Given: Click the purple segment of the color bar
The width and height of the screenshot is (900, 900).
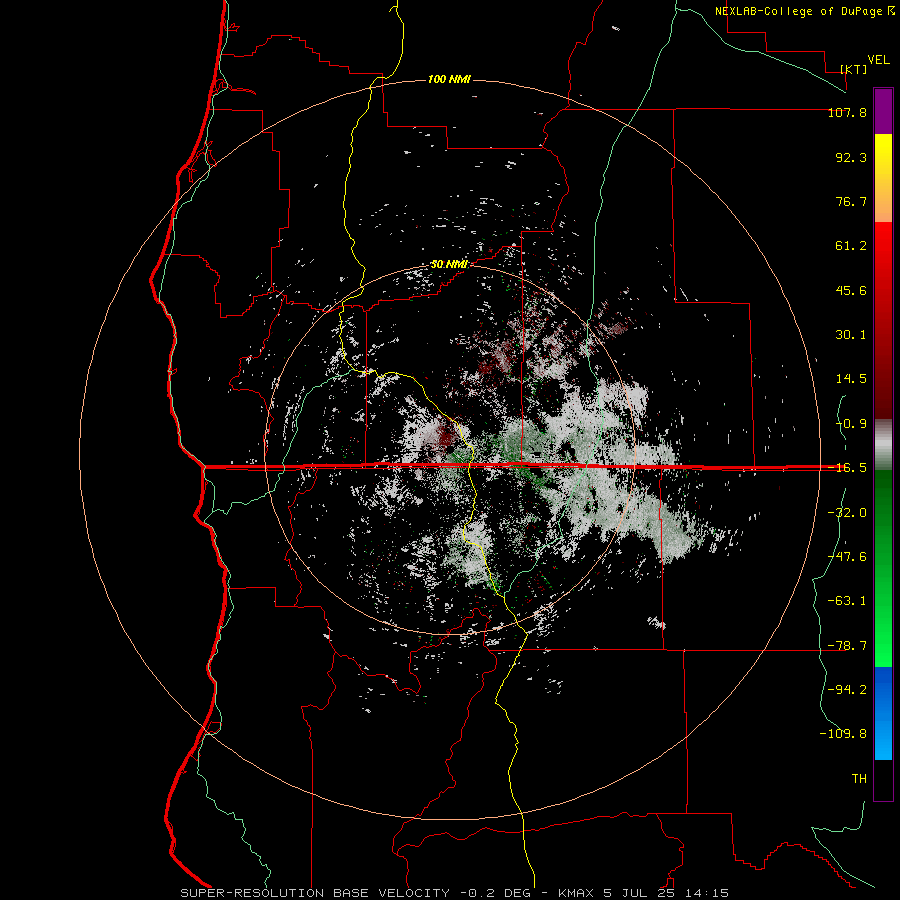Looking at the screenshot, I should [x=883, y=111].
